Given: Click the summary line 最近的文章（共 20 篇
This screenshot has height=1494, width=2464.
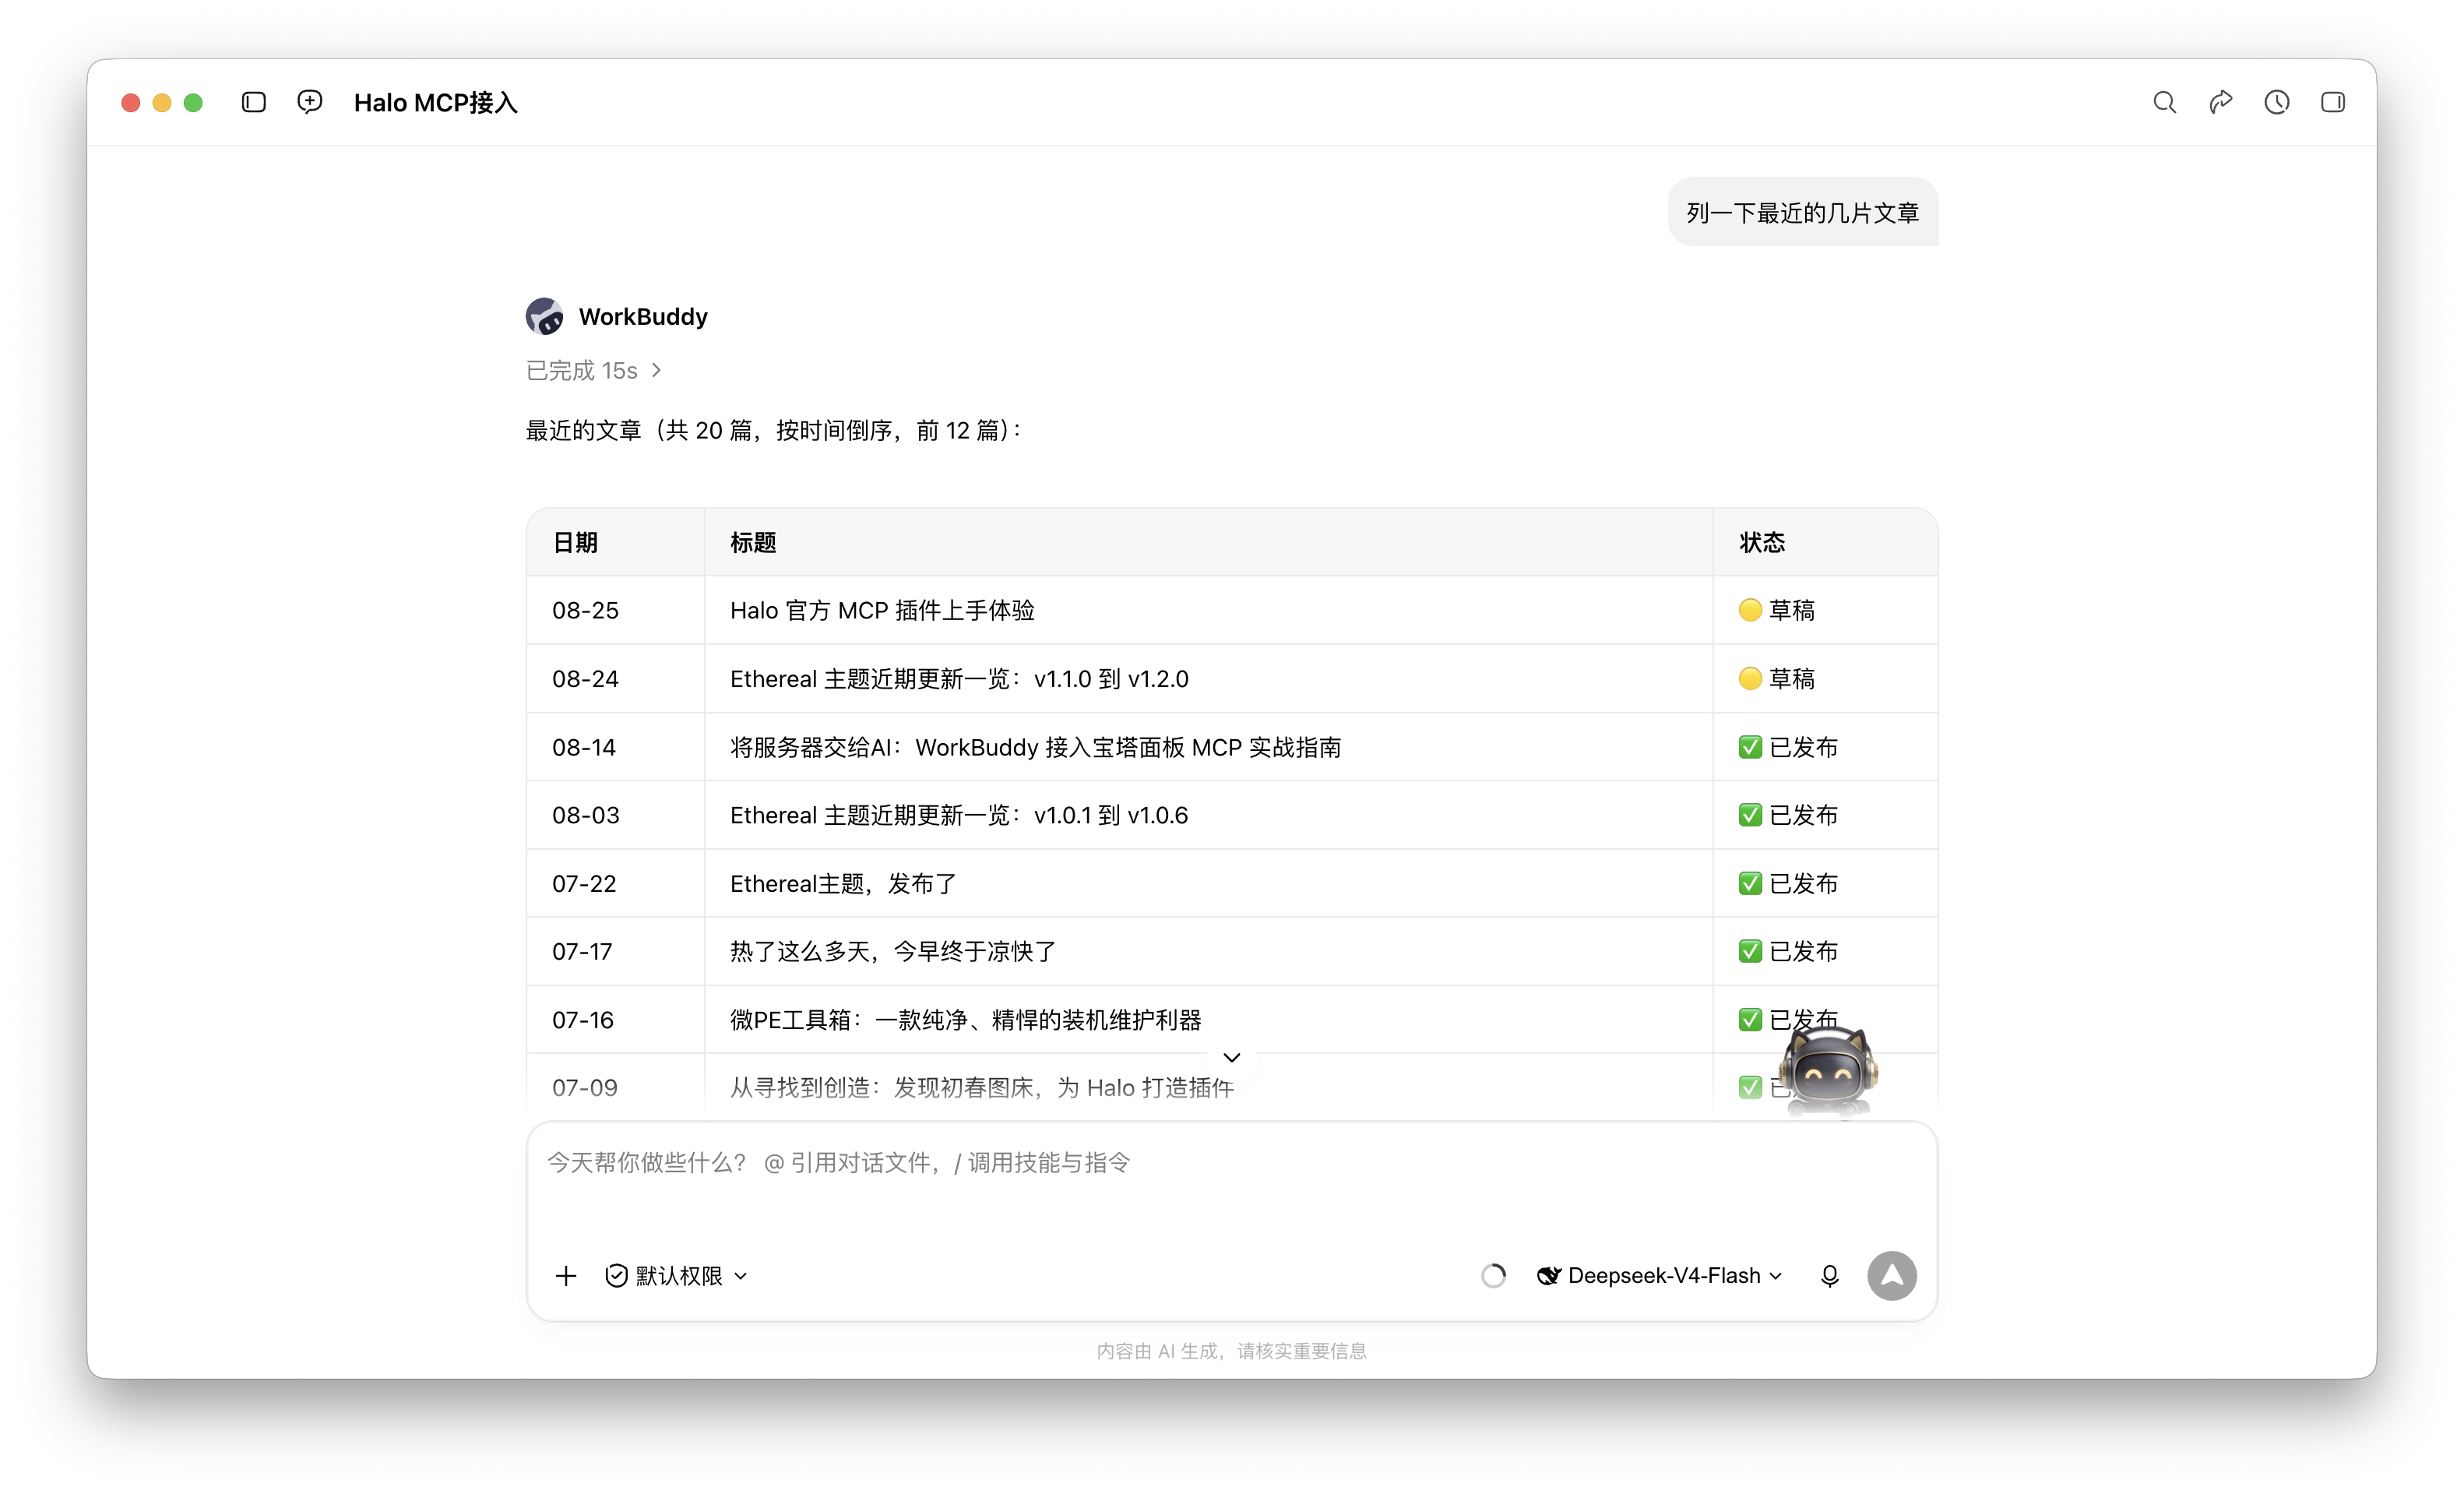Looking at the screenshot, I should (774, 431).
